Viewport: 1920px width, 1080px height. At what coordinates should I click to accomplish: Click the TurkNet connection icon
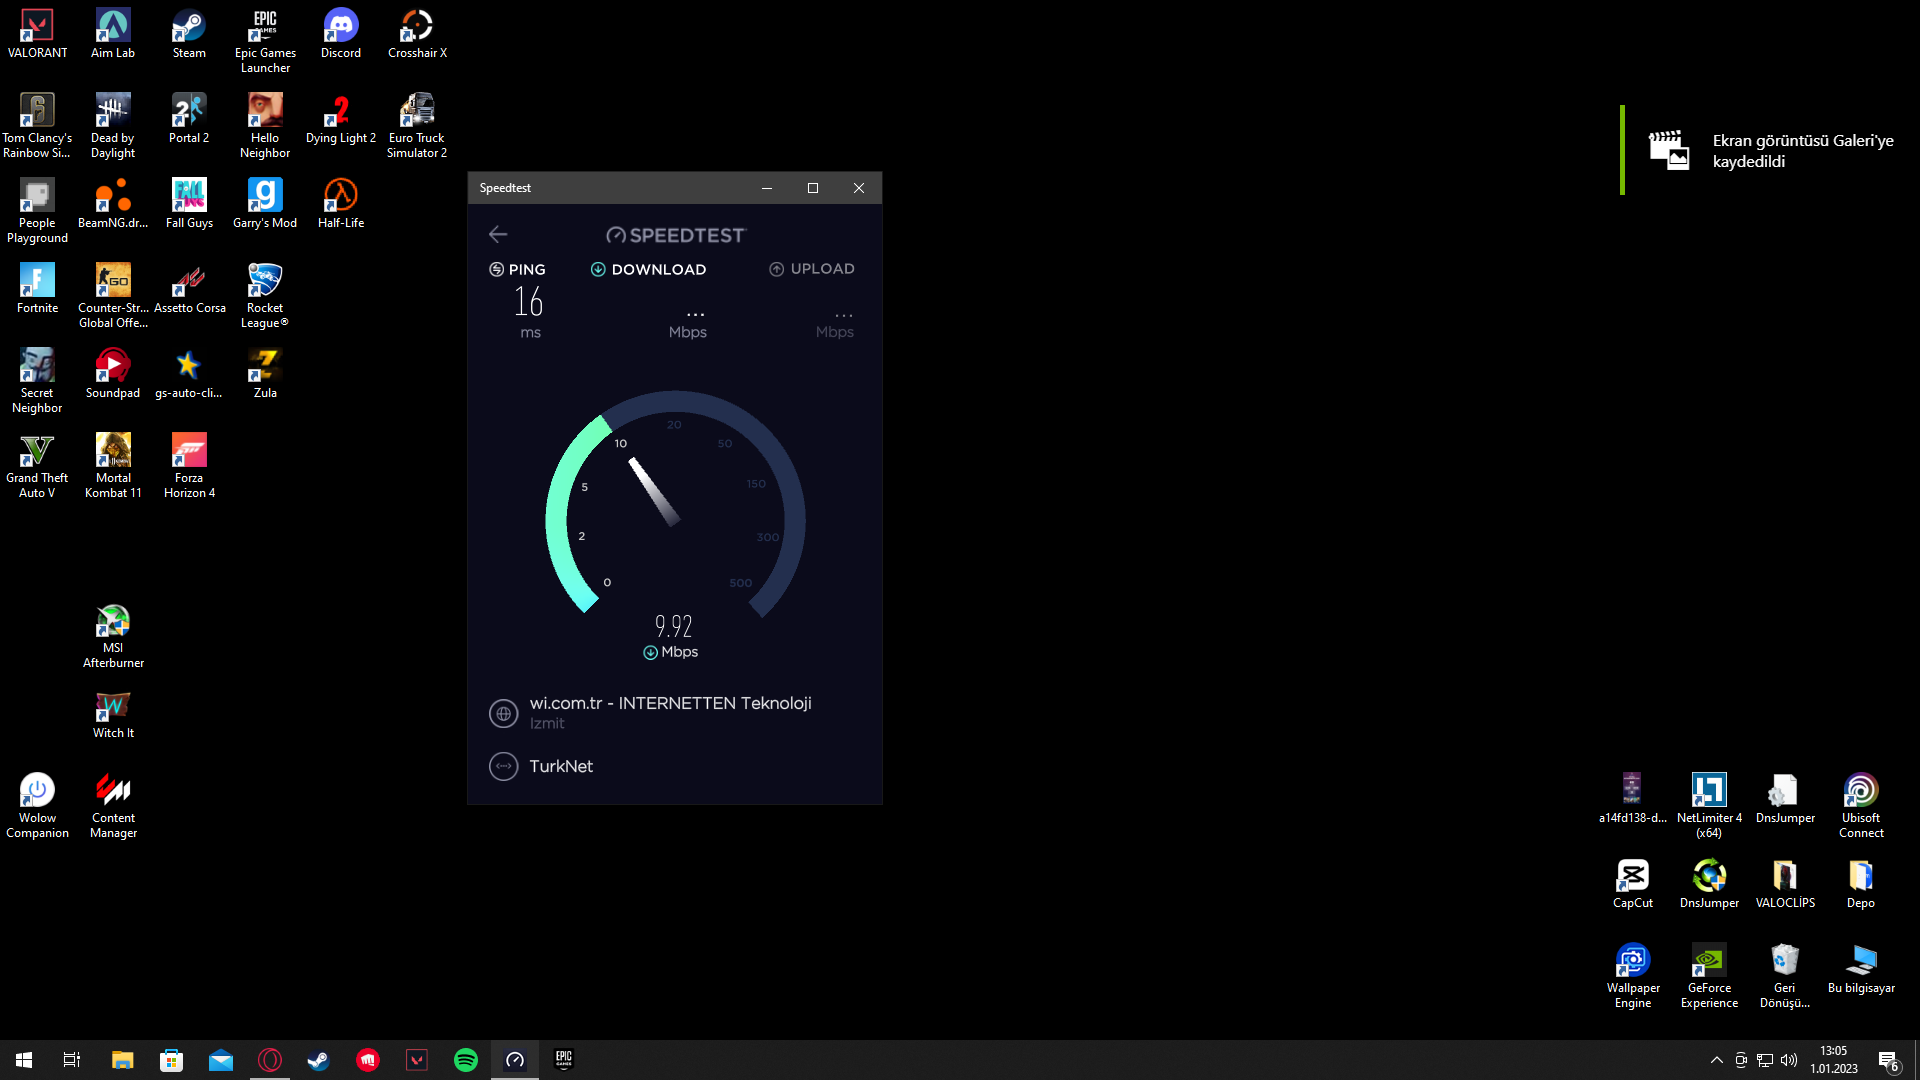(x=503, y=766)
